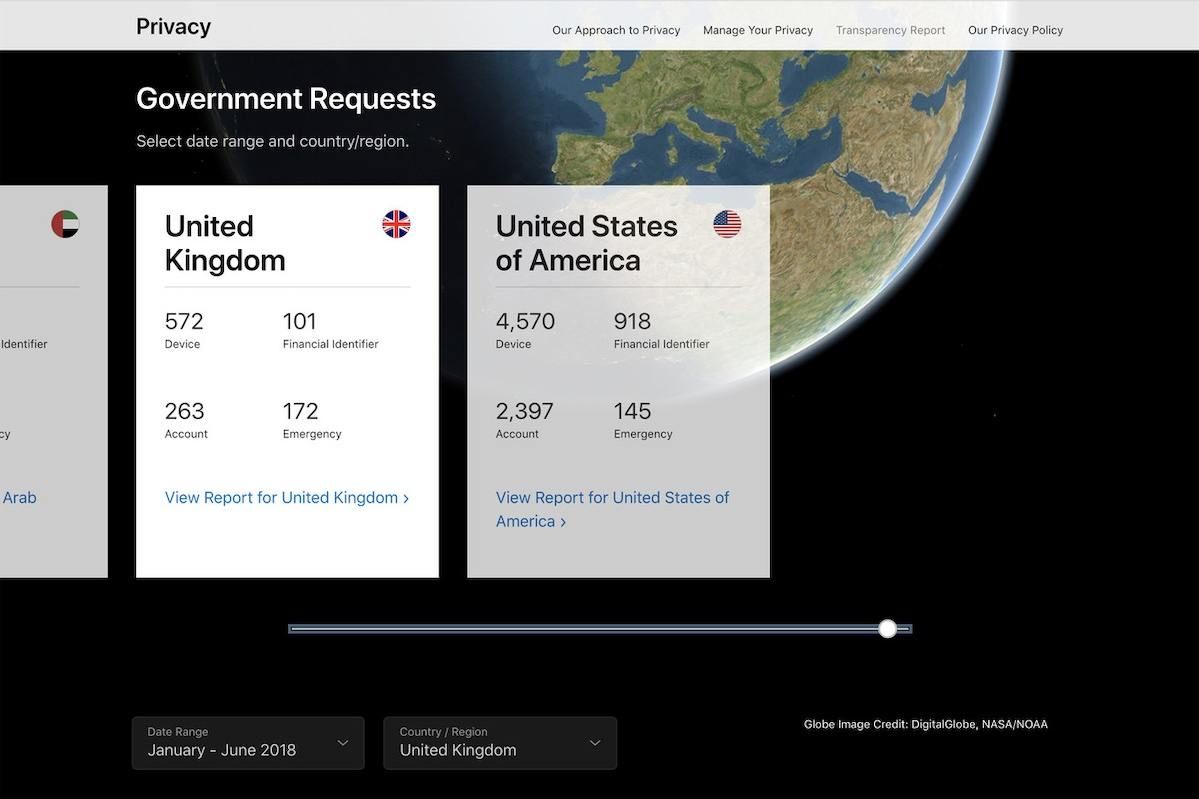Expand the Country / Region dropdown
The height and width of the screenshot is (799, 1199).
(x=500, y=743)
